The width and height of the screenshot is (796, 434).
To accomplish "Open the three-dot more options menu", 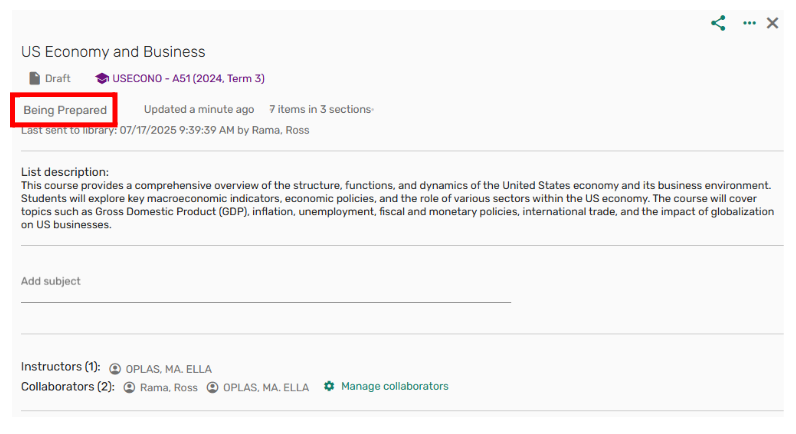I will [x=749, y=23].
